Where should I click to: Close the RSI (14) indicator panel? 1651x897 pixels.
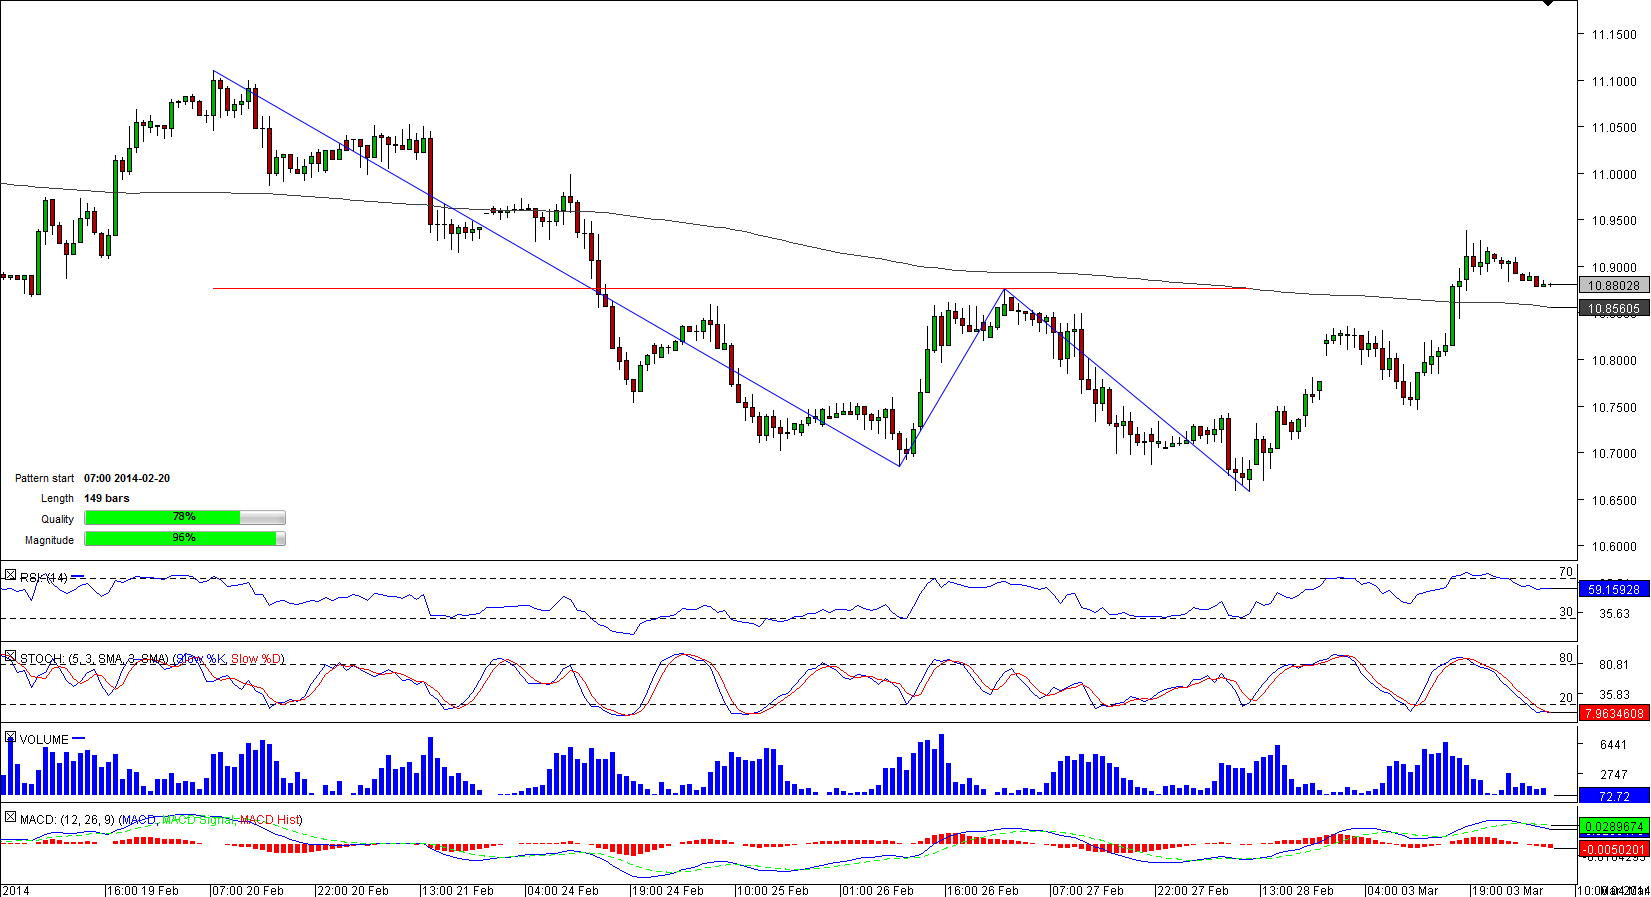point(10,576)
